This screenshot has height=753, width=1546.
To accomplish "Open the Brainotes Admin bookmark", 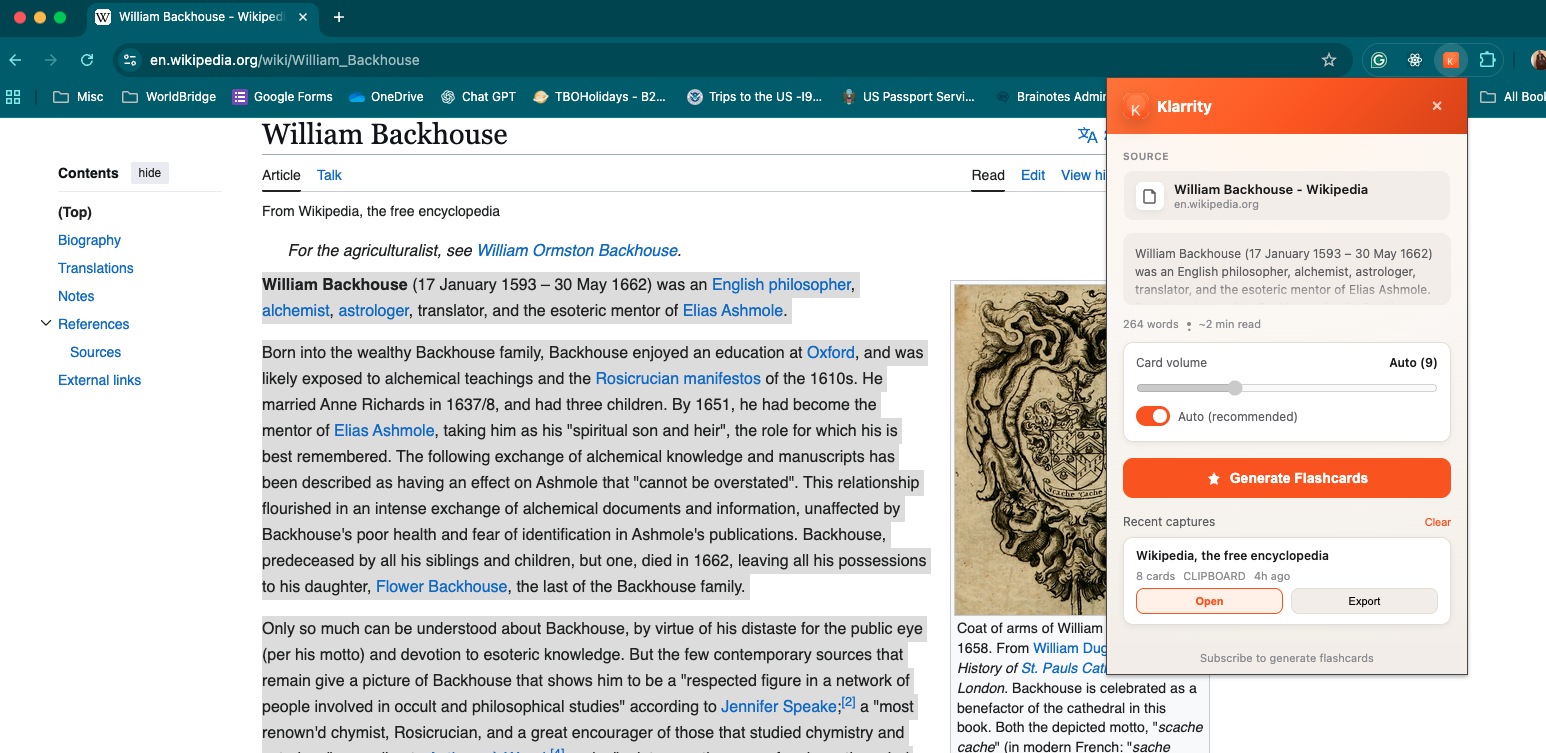I will [1050, 97].
